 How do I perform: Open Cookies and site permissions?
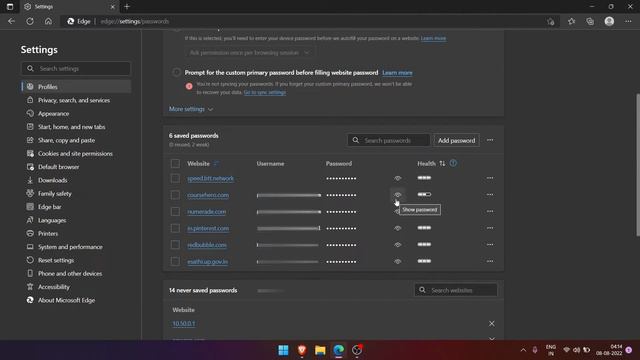click(76, 153)
